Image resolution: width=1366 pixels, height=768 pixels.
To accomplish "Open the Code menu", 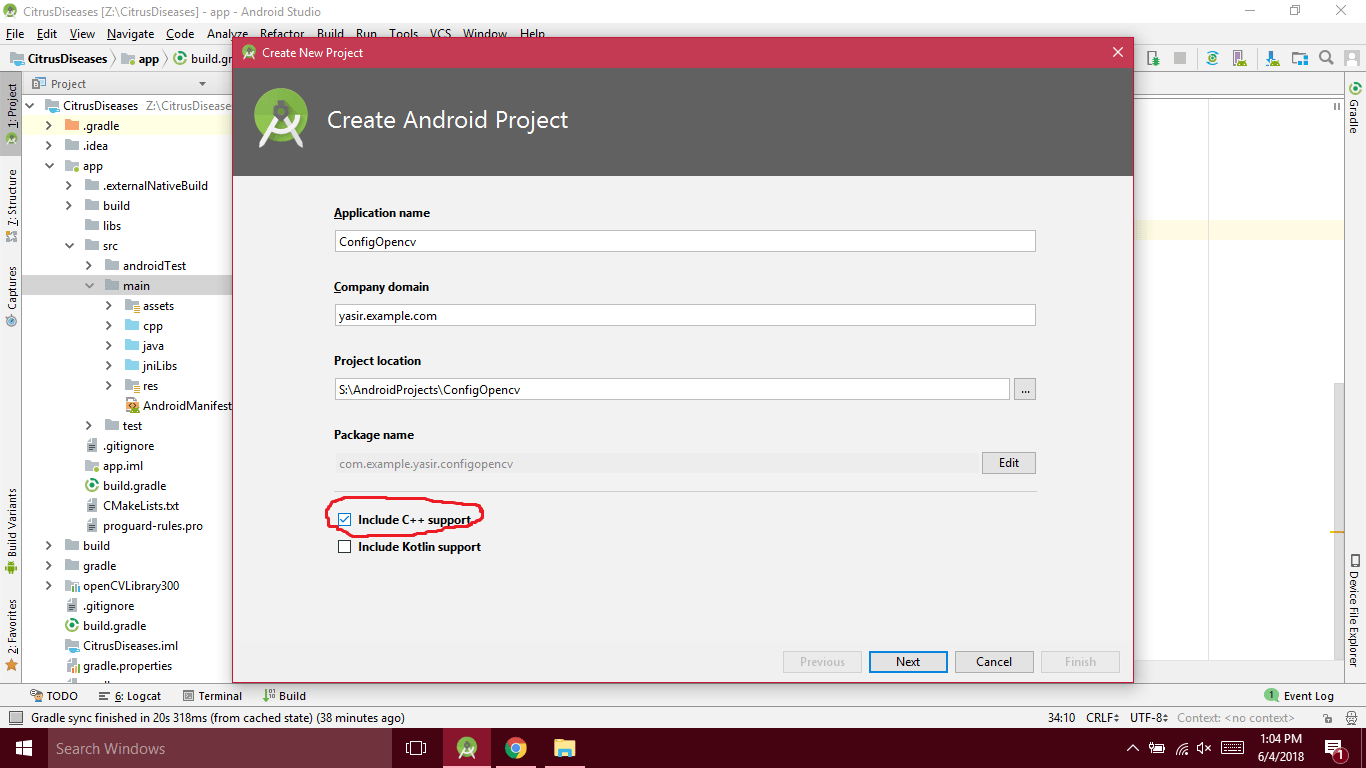I will pyautogui.click(x=180, y=34).
